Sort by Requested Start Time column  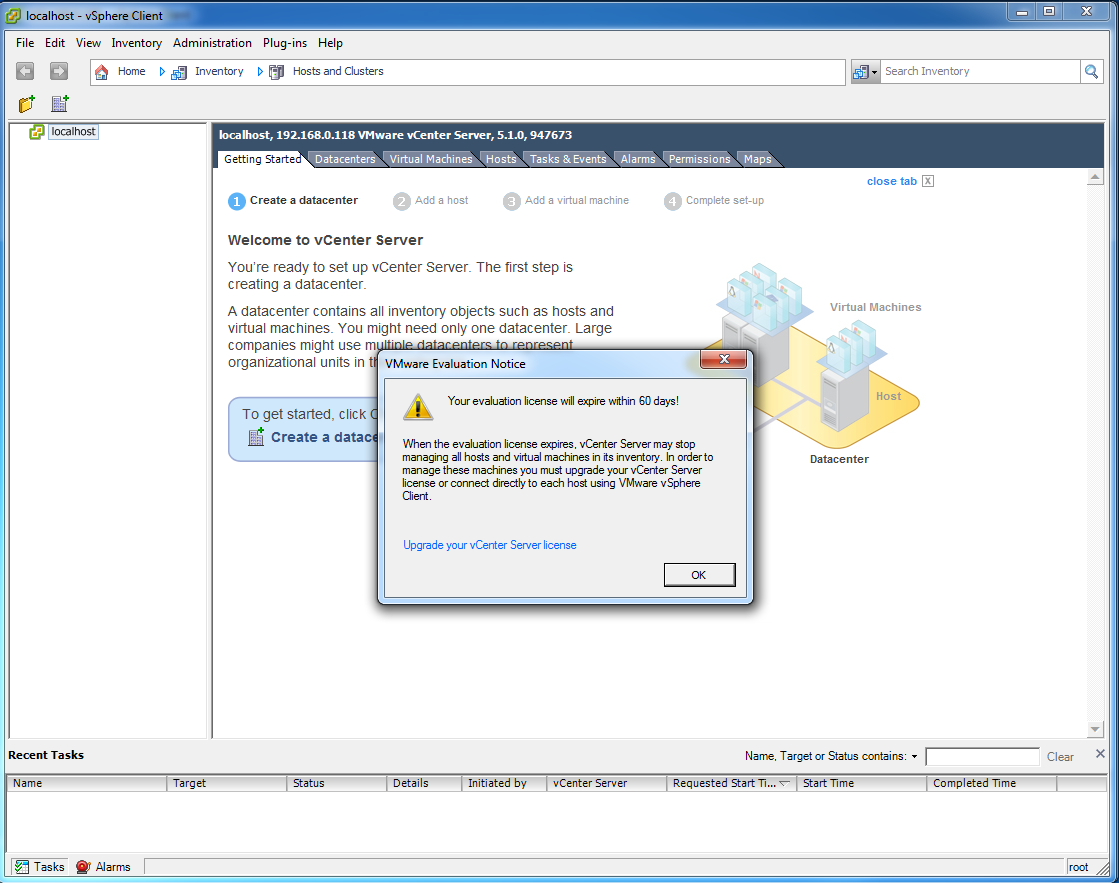click(x=731, y=783)
